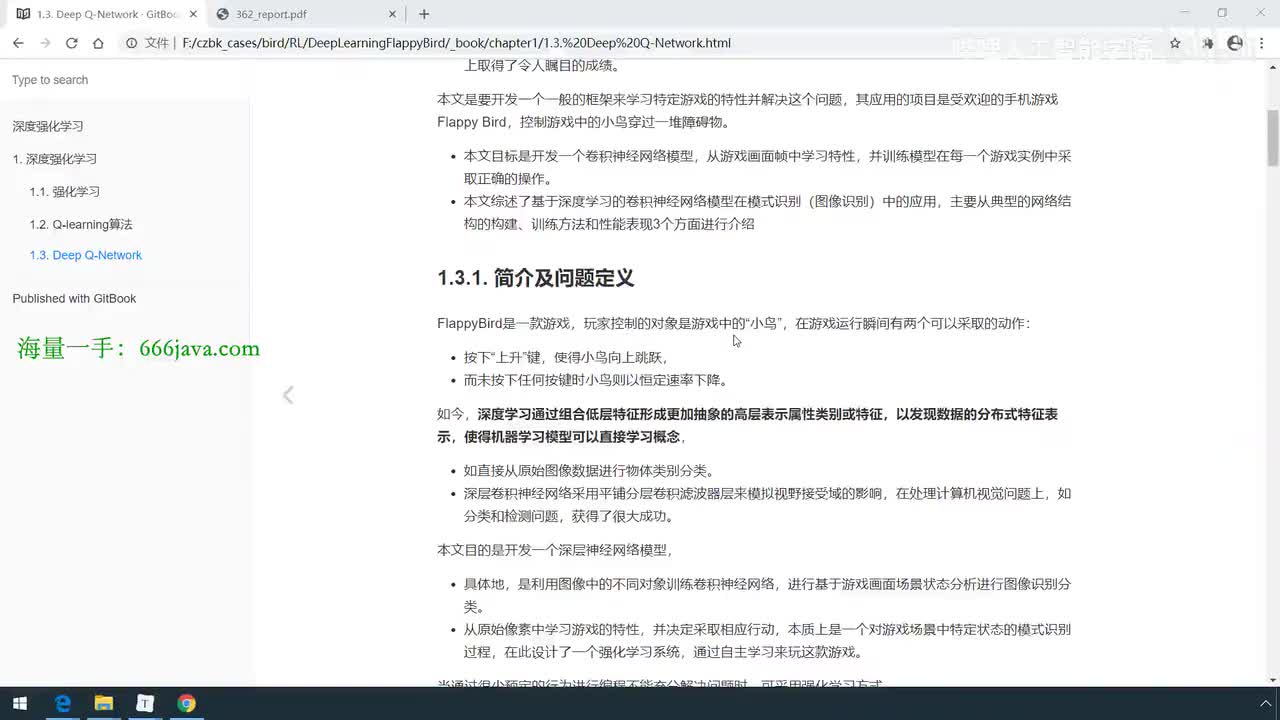Bookmark this page with the star icon

pos(1175,43)
